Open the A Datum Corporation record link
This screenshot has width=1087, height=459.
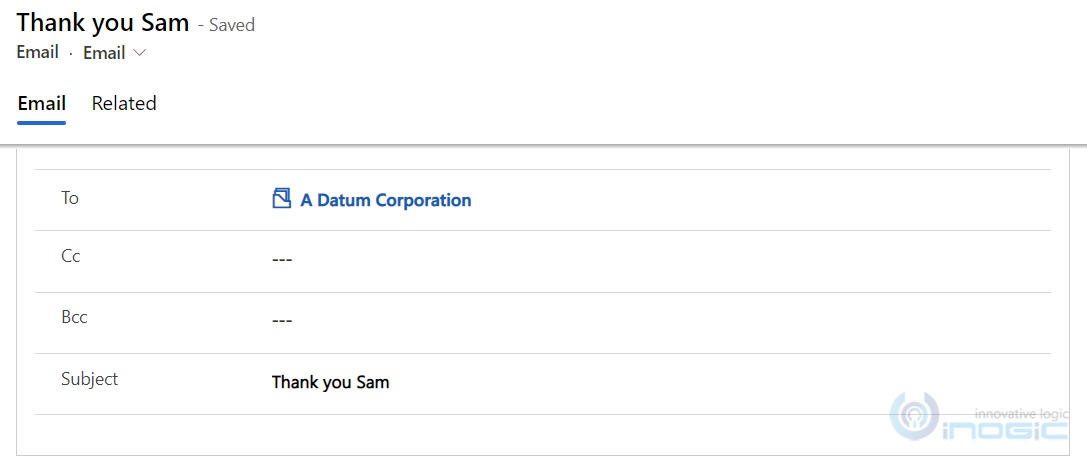pos(385,200)
